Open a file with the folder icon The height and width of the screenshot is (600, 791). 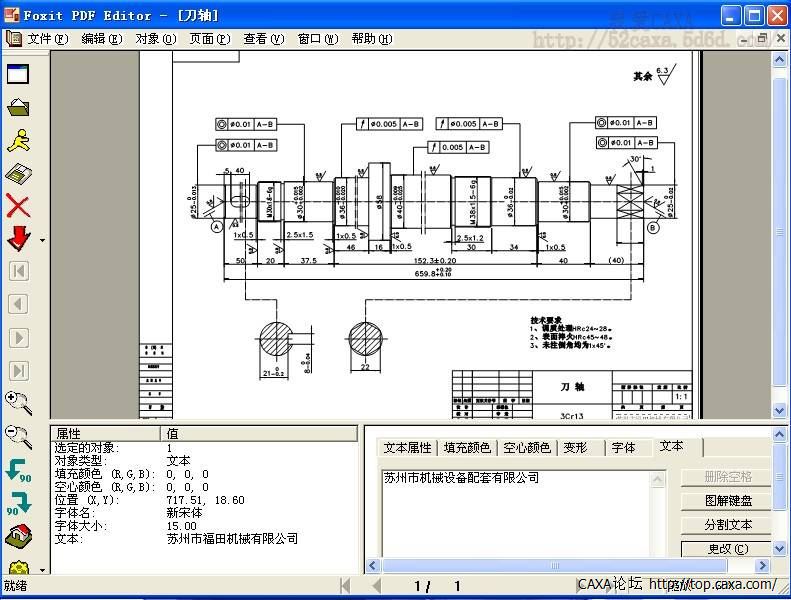pyautogui.click(x=18, y=107)
